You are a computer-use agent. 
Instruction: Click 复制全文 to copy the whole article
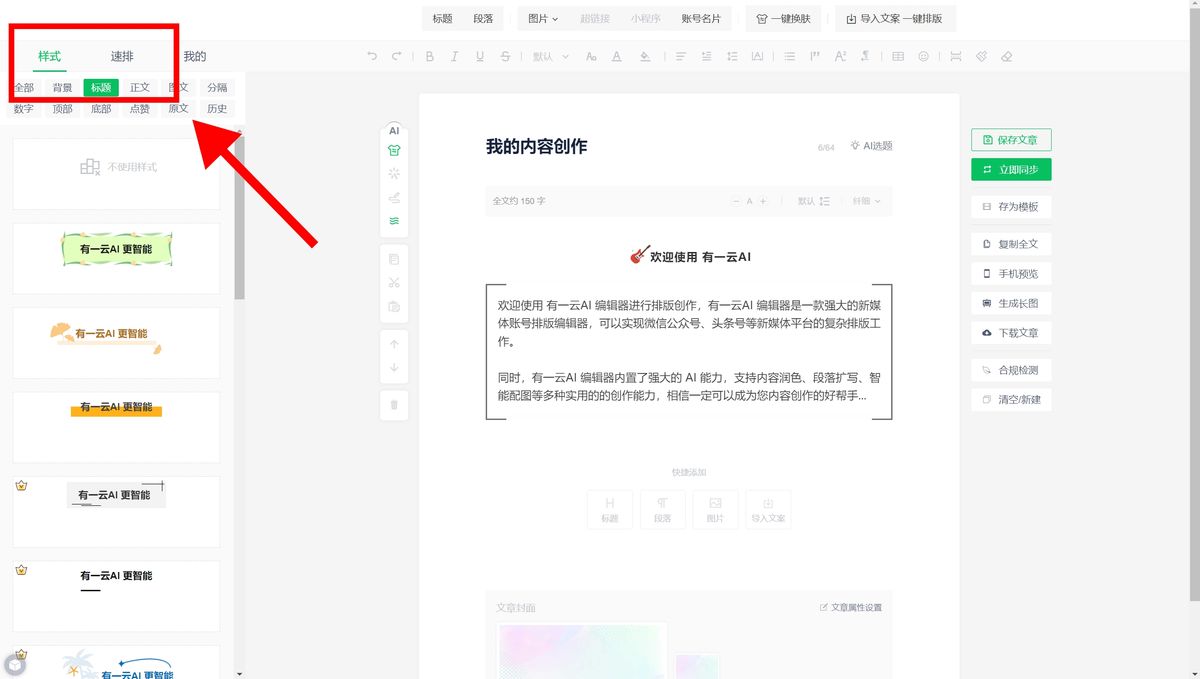(1011, 244)
